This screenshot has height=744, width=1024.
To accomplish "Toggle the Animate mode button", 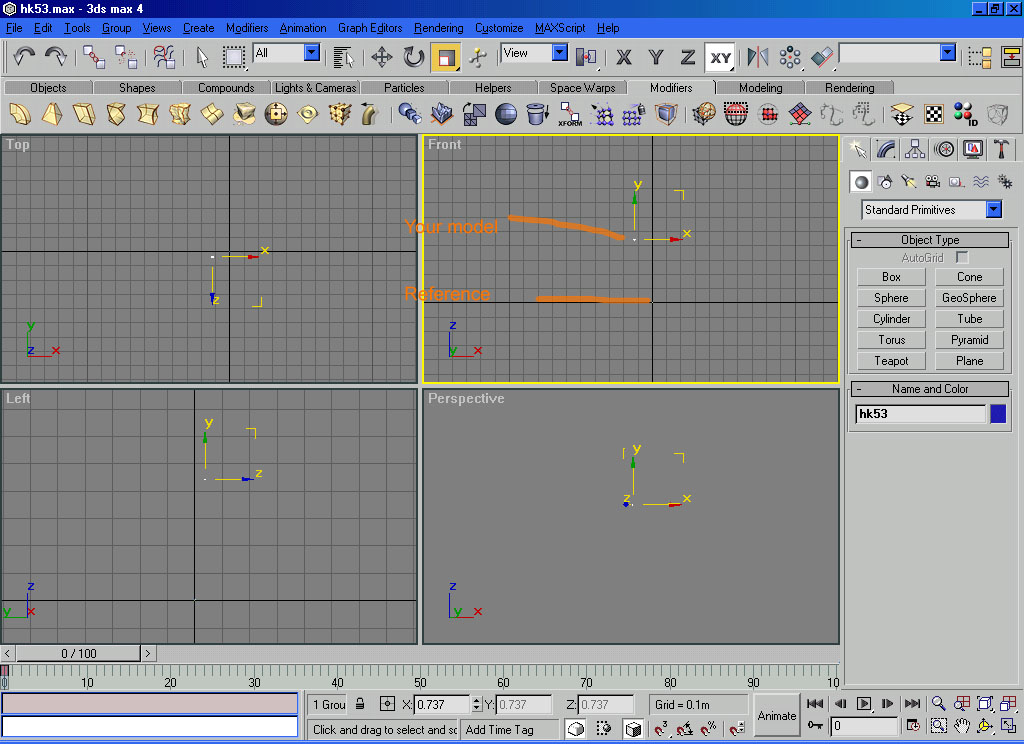I will pos(776,715).
